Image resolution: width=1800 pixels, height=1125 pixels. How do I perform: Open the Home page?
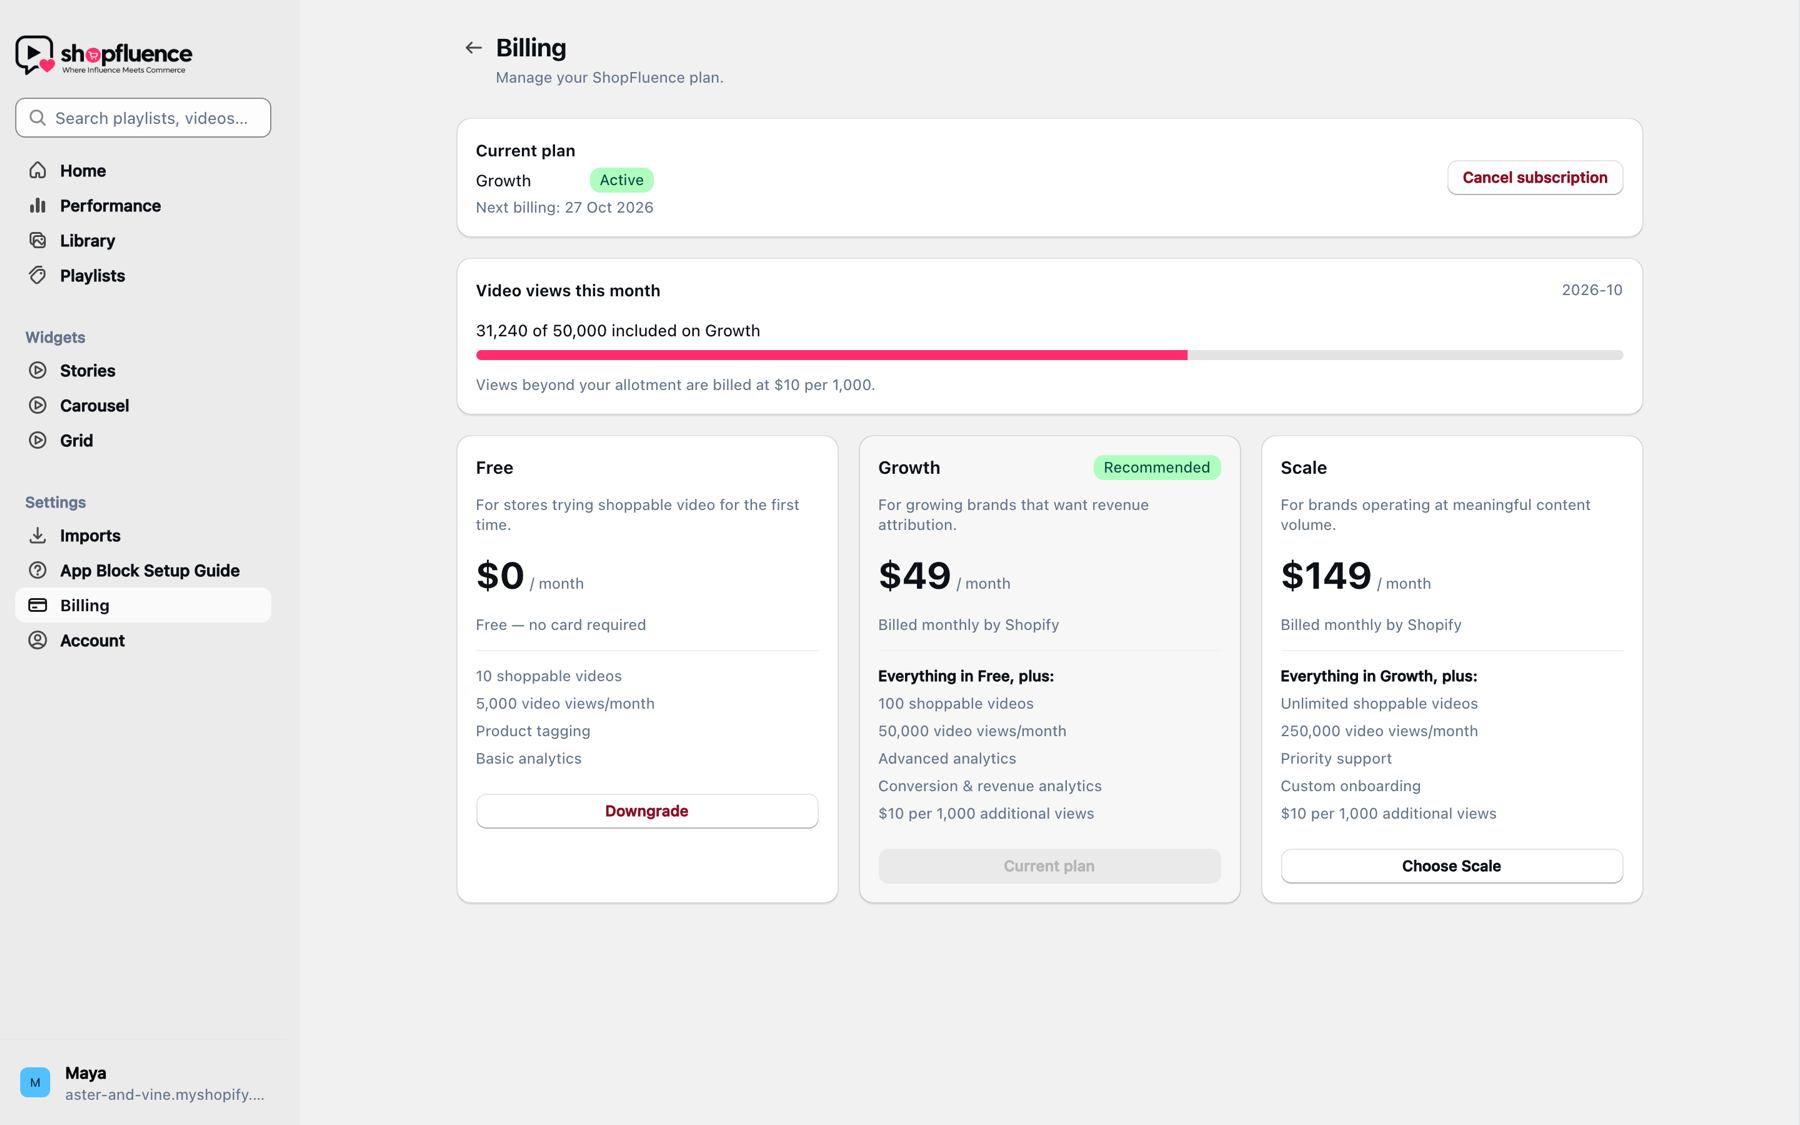[x=143, y=170]
